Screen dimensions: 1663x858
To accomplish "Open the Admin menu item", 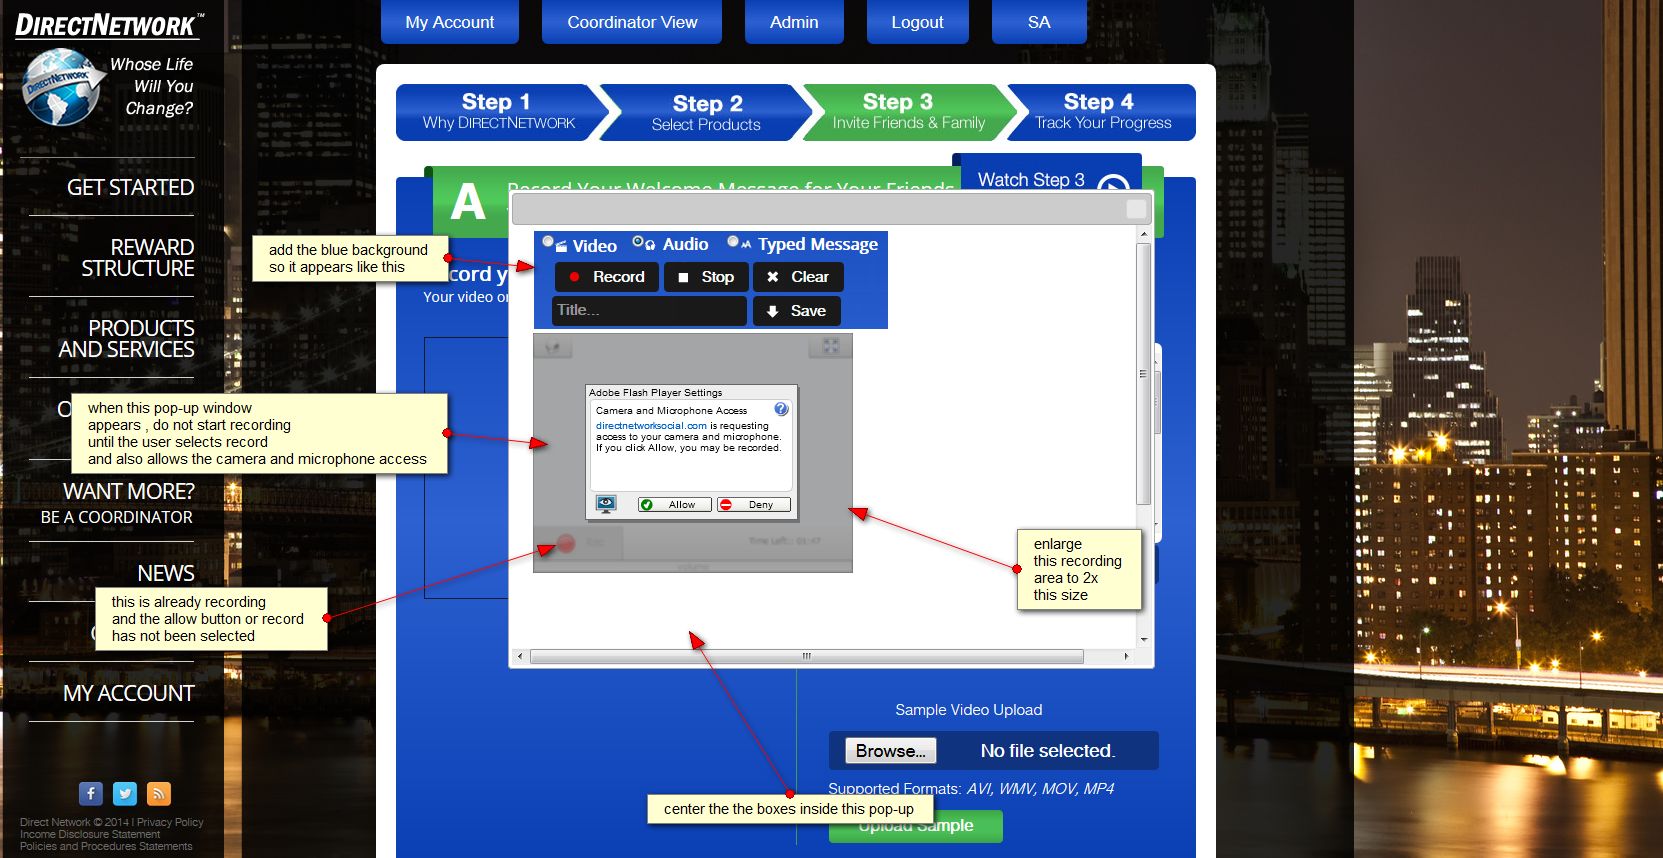I will pos(794,22).
